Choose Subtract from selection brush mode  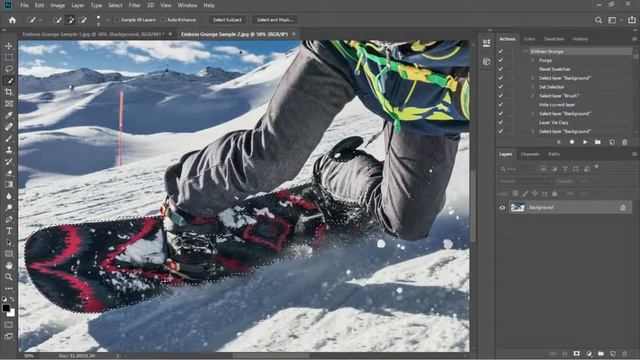tap(82, 20)
